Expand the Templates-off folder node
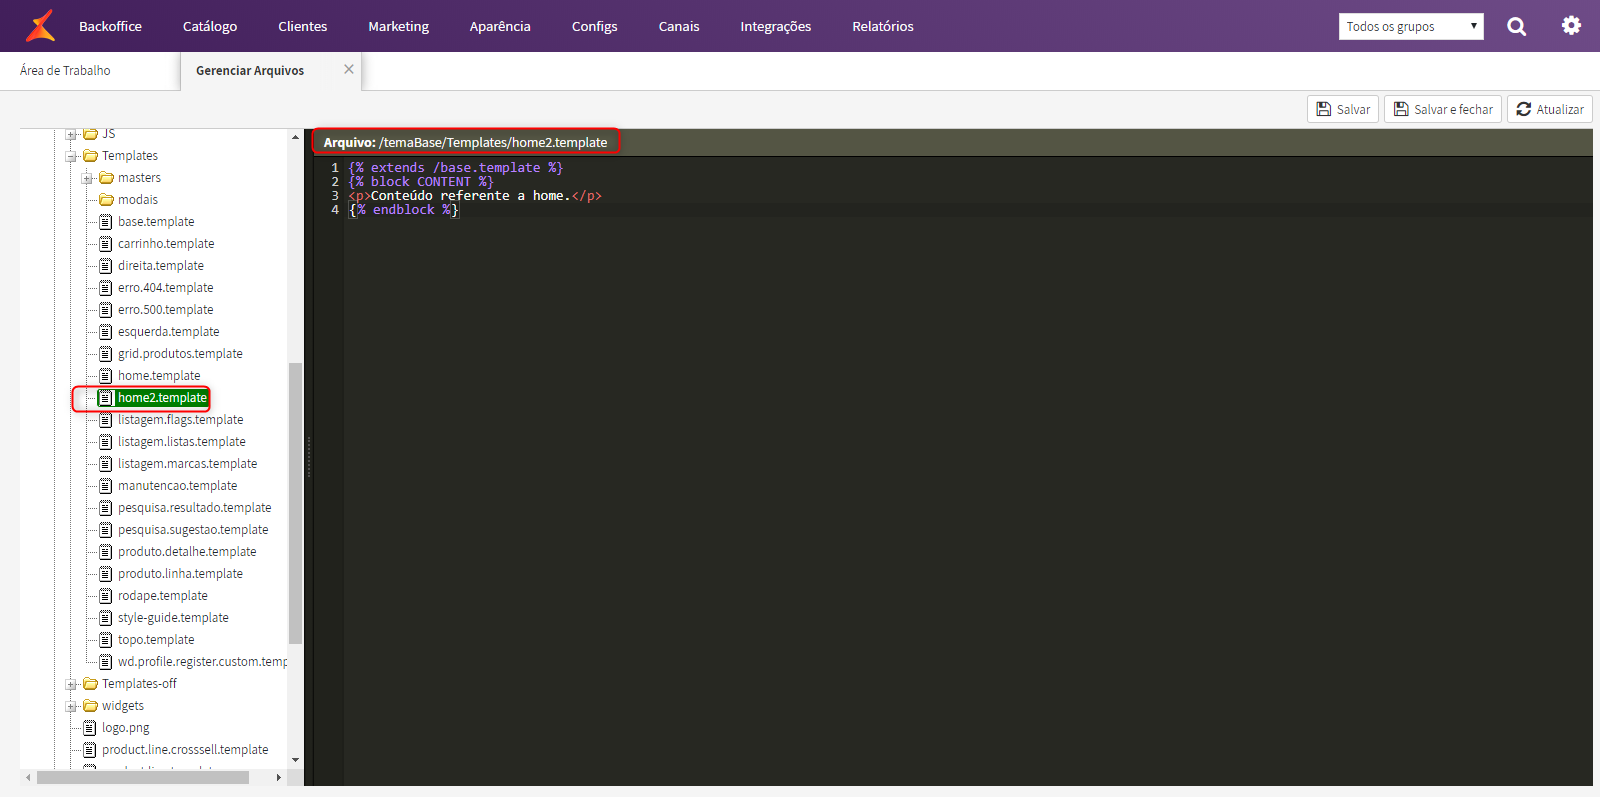This screenshot has height=797, width=1600. [72, 685]
